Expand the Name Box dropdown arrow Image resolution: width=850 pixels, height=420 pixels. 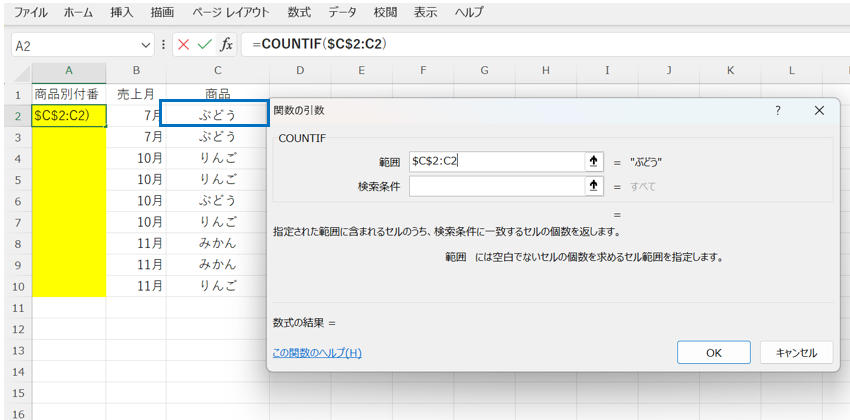pos(147,46)
